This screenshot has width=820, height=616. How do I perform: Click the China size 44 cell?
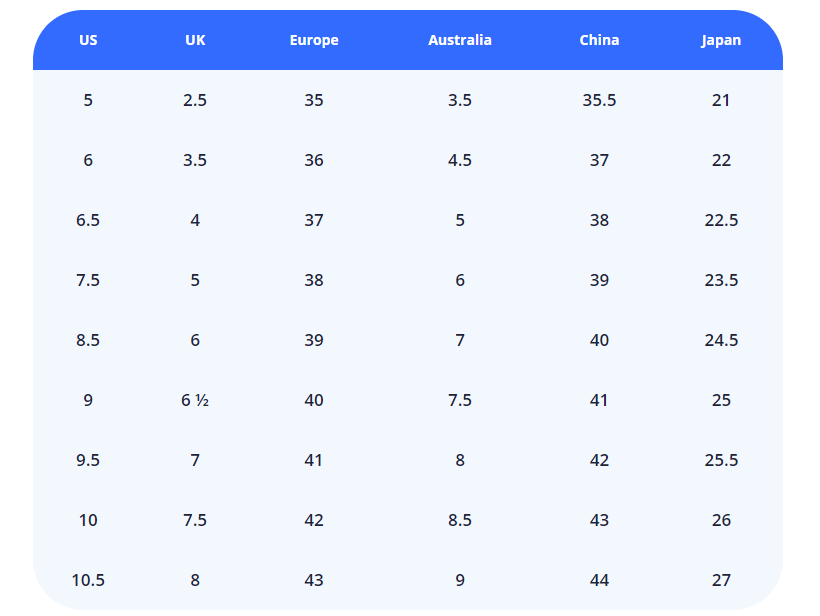point(599,580)
